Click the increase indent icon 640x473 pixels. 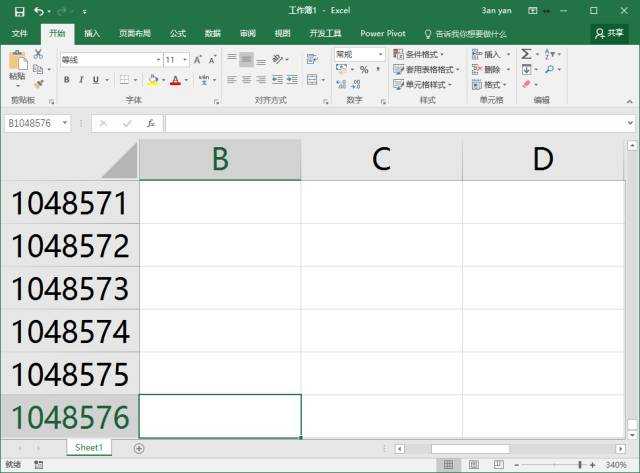[292, 80]
